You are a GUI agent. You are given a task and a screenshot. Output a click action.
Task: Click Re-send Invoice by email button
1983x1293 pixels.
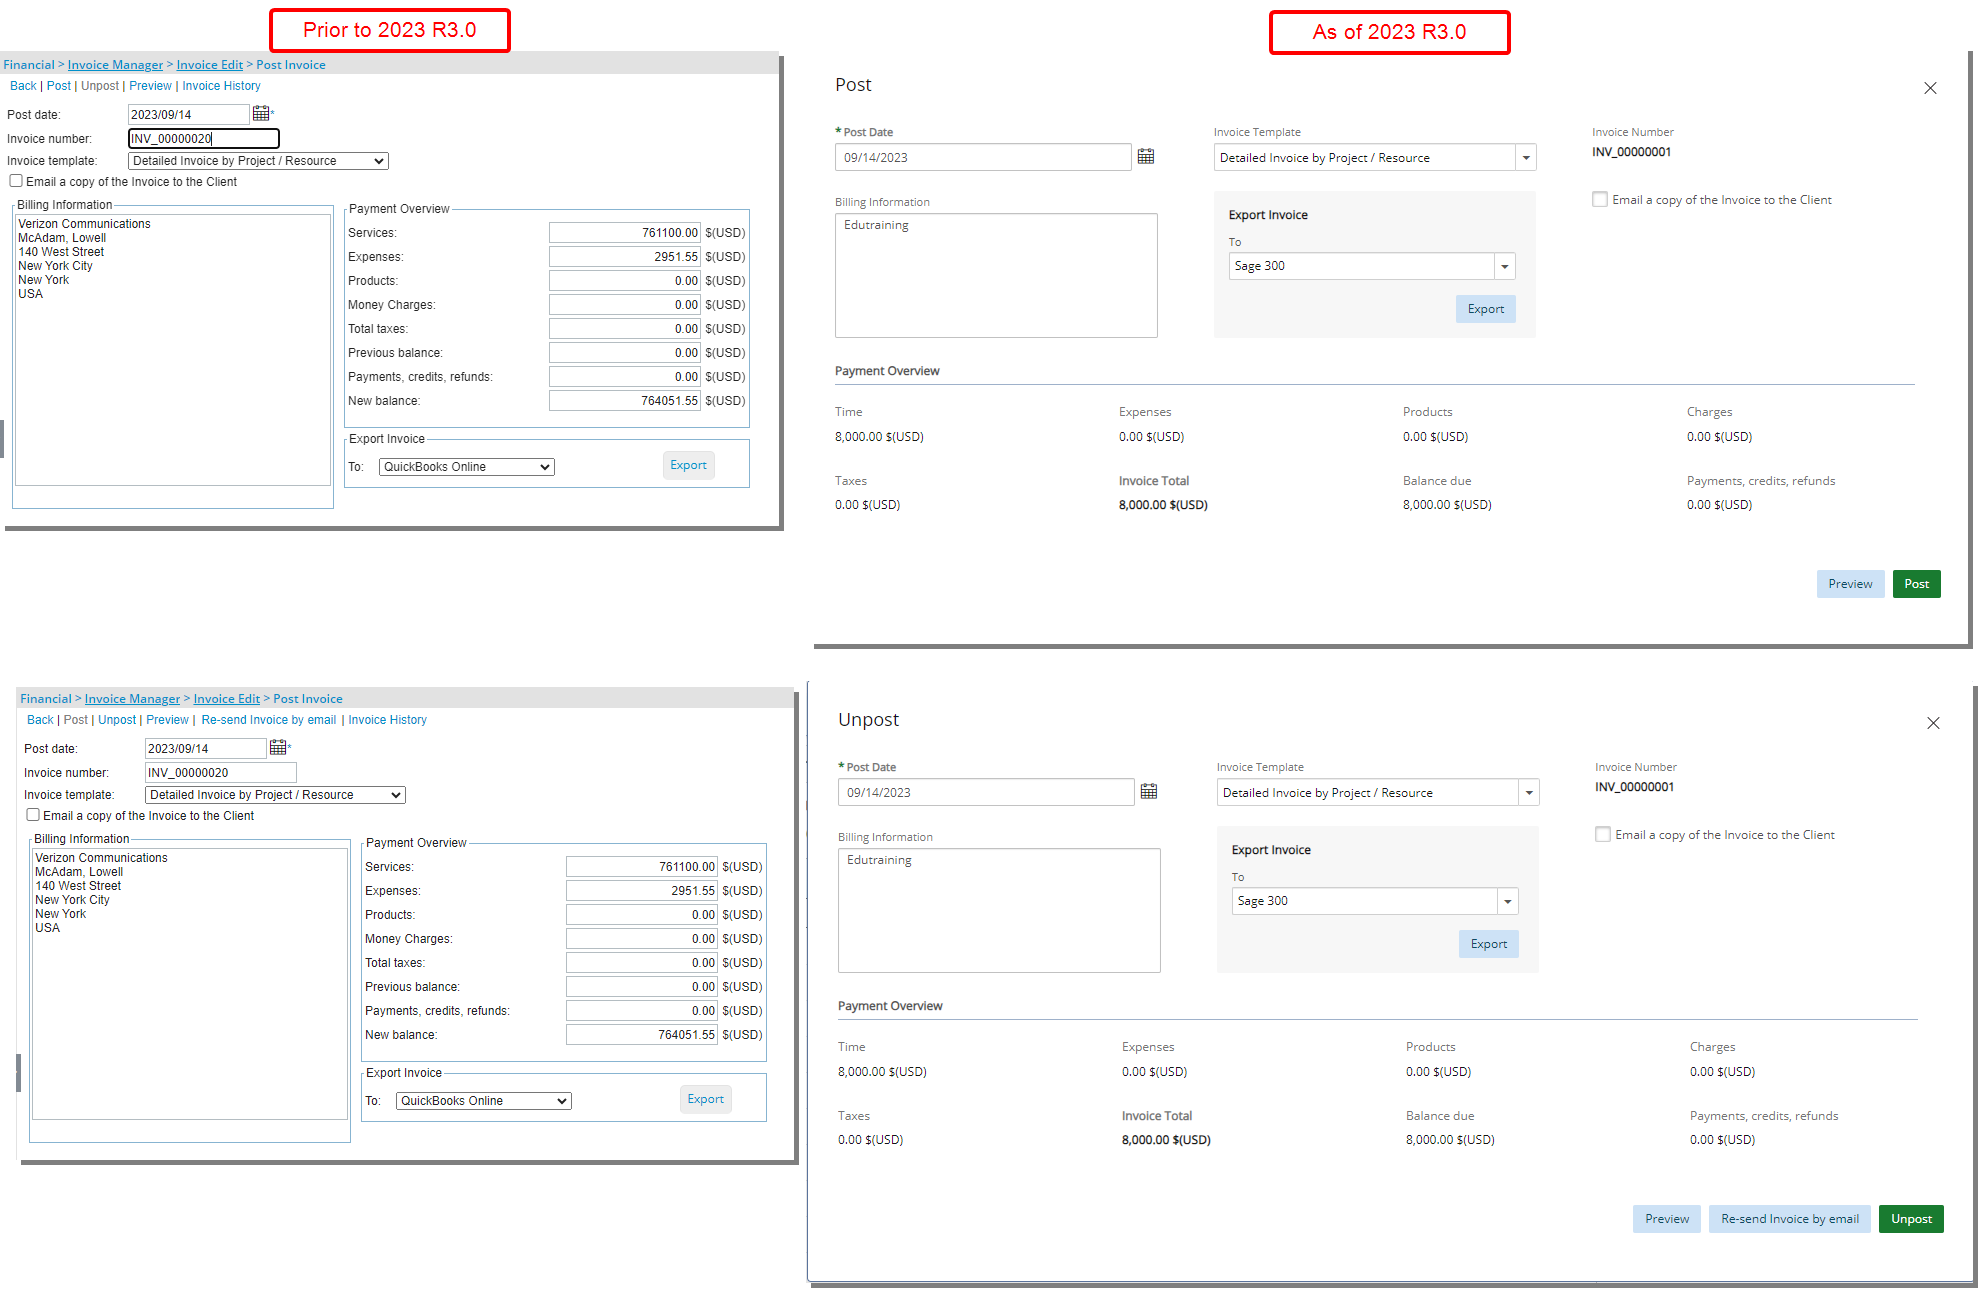click(1790, 1219)
